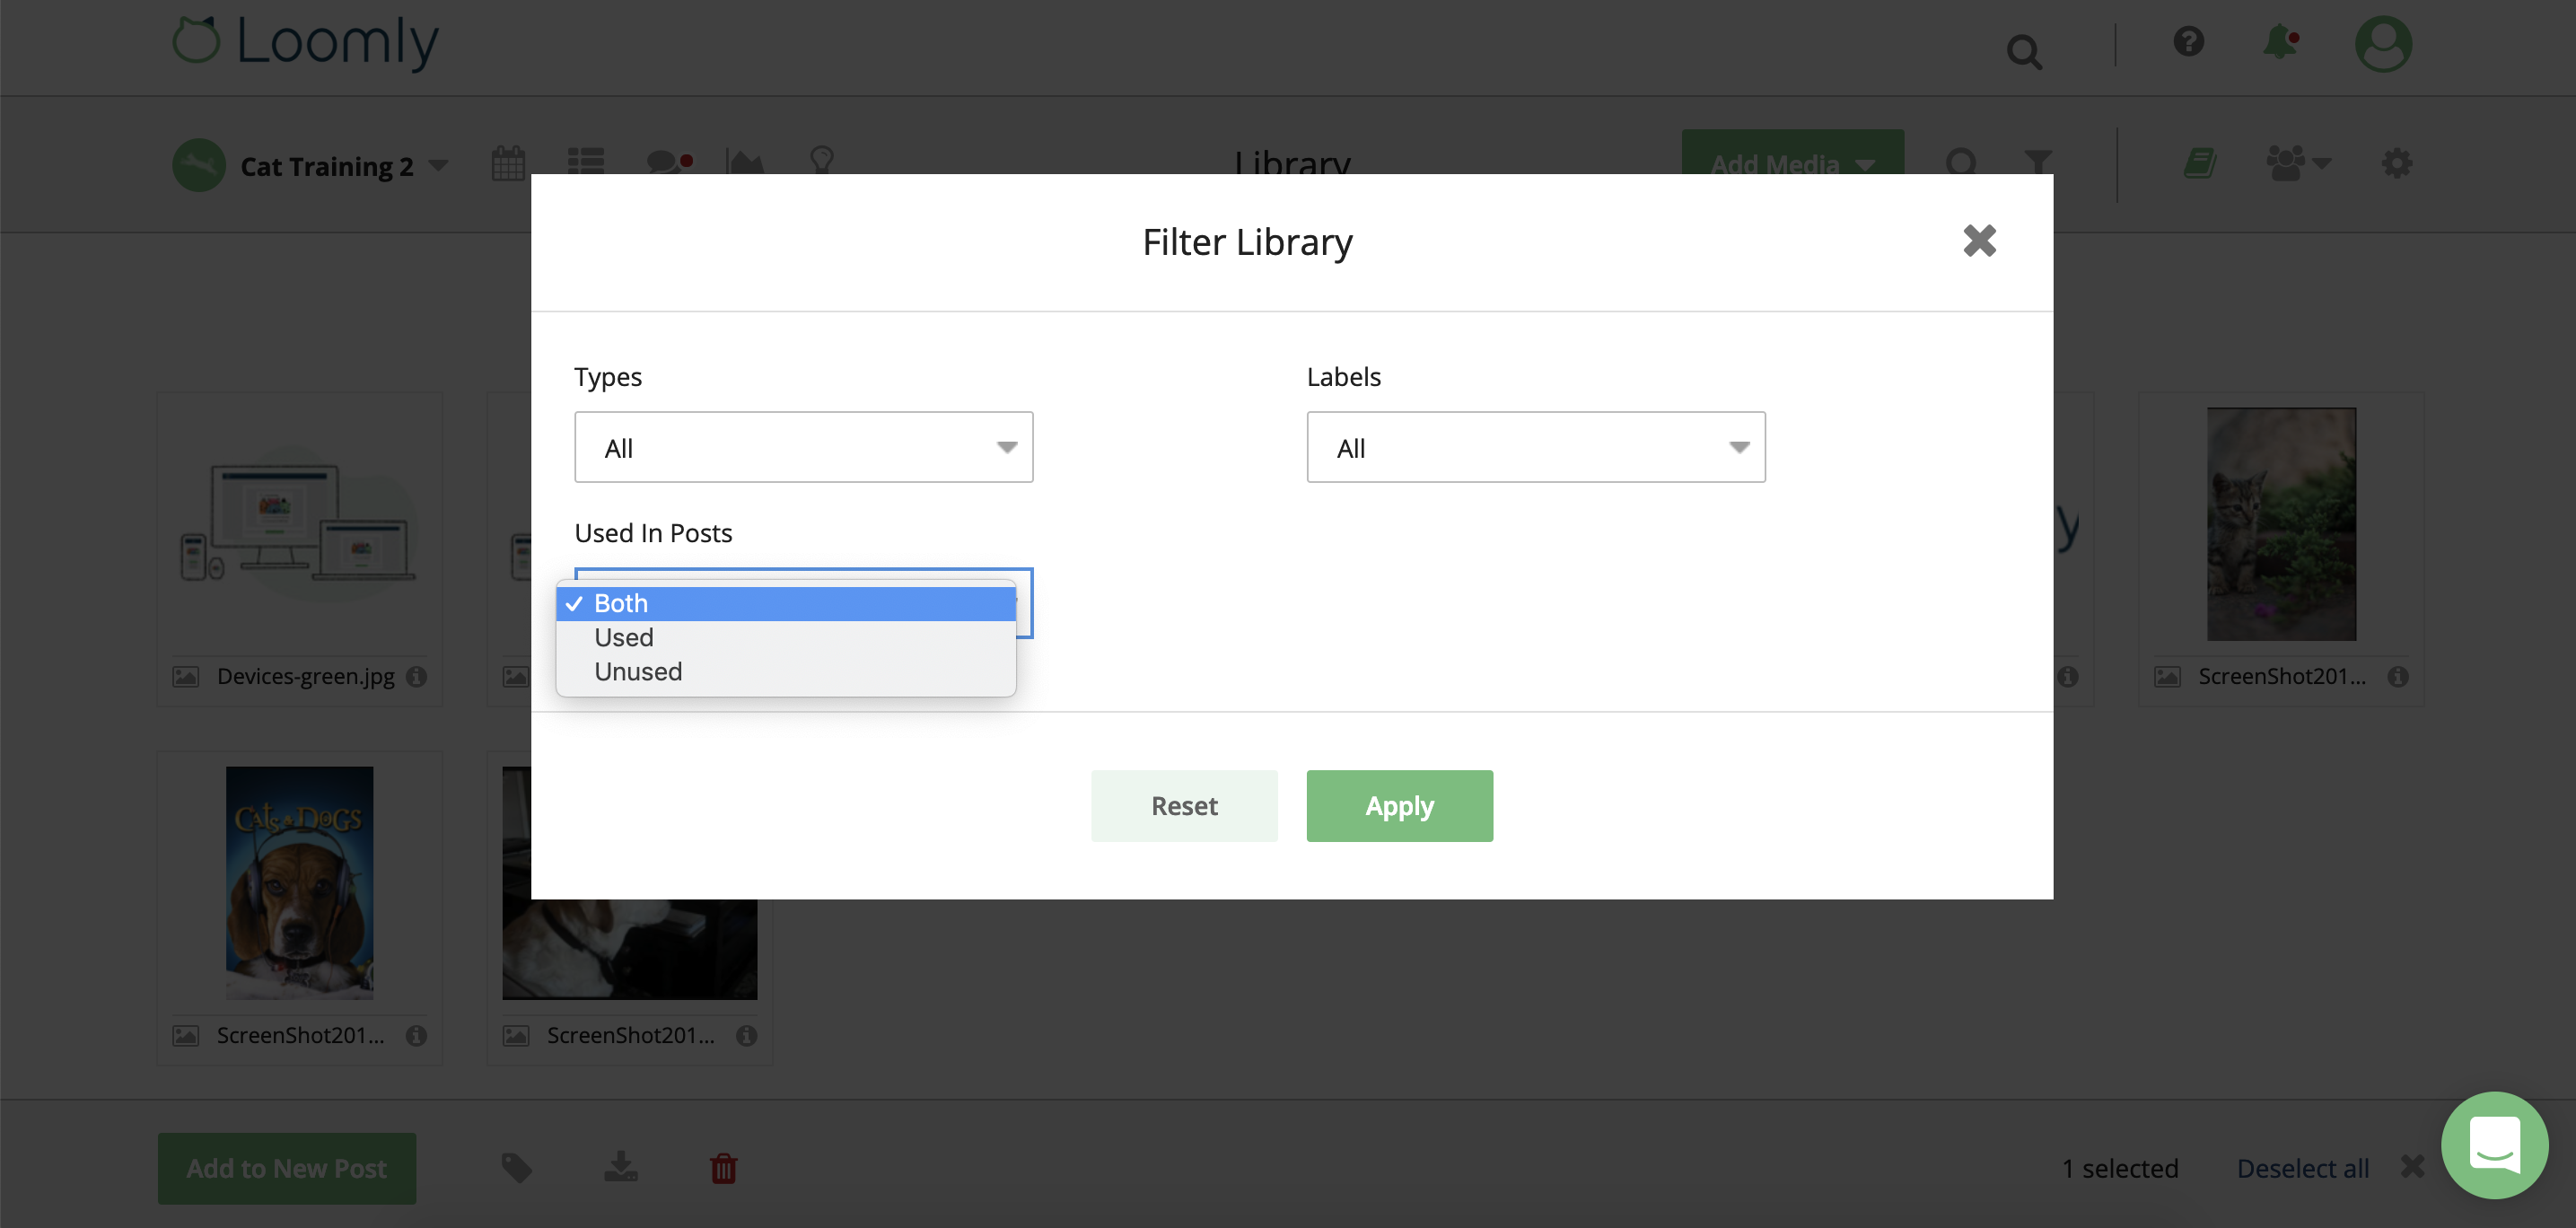Image resolution: width=2576 pixels, height=1228 pixels.
Task: Open the Labels dropdown
Action: [x=1535, y=447]
